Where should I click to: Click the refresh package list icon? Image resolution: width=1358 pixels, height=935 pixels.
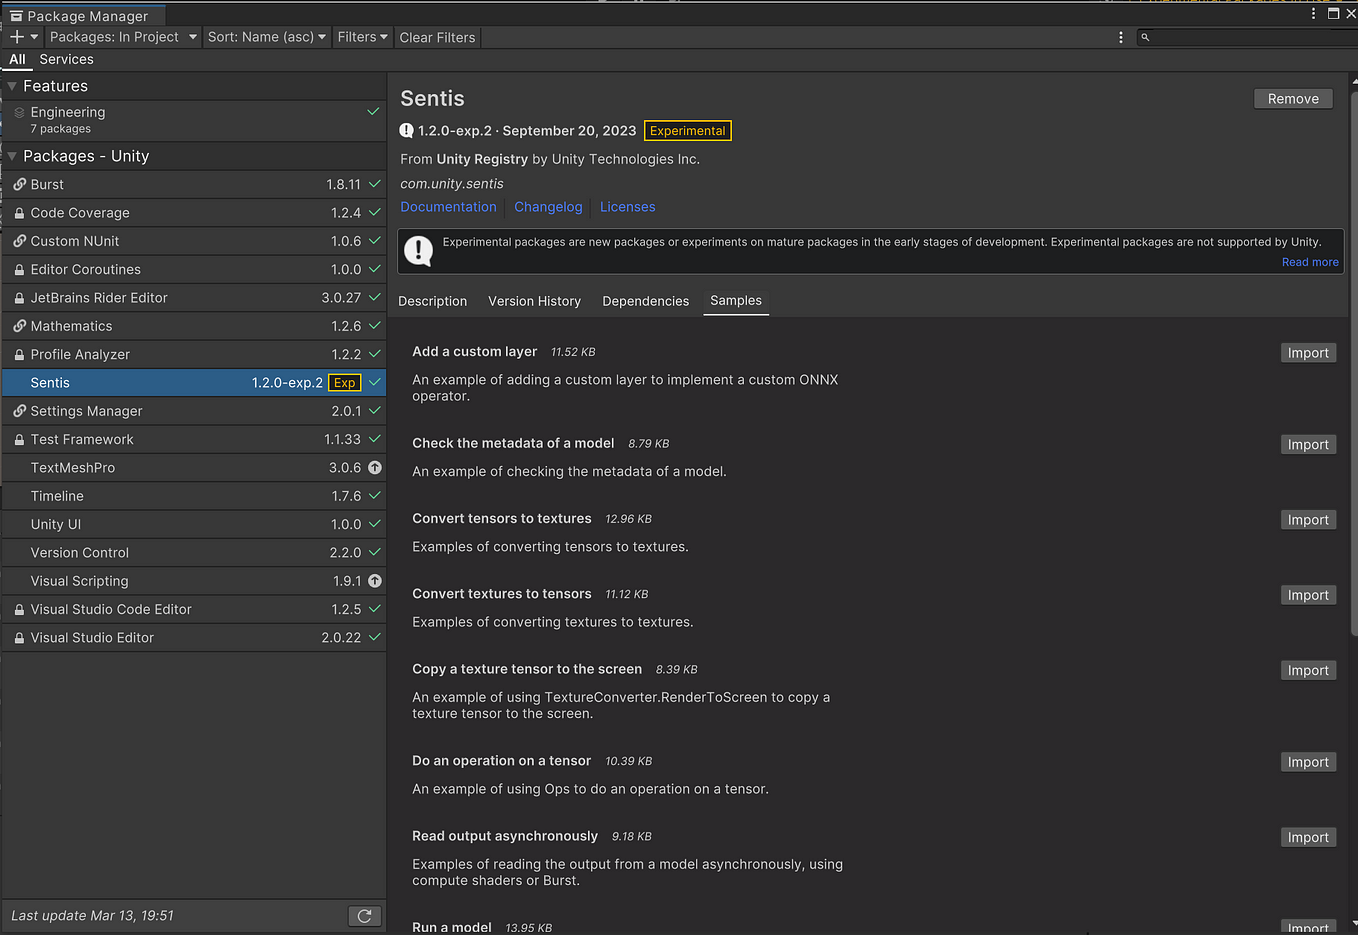pos(365,916)
